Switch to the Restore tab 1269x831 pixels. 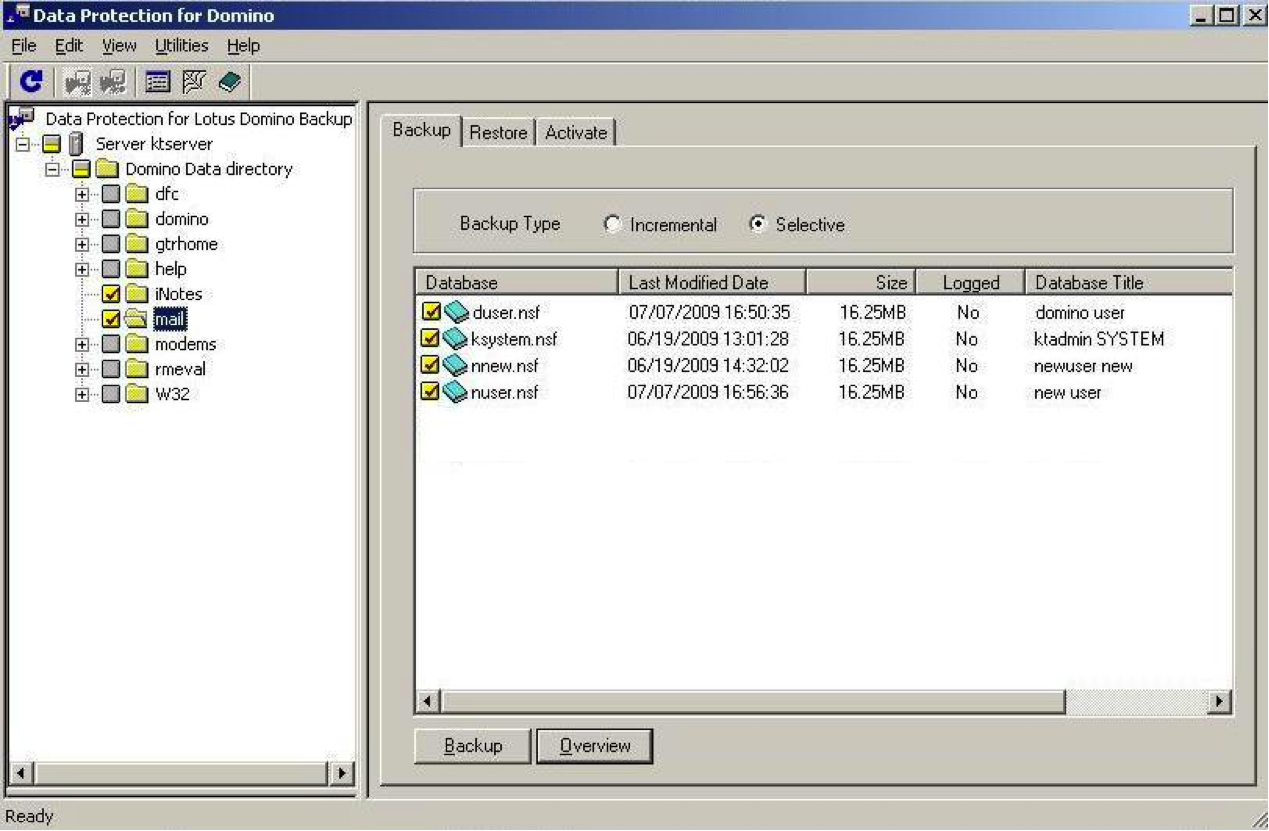pyautogui.click(x=498, y=133)
